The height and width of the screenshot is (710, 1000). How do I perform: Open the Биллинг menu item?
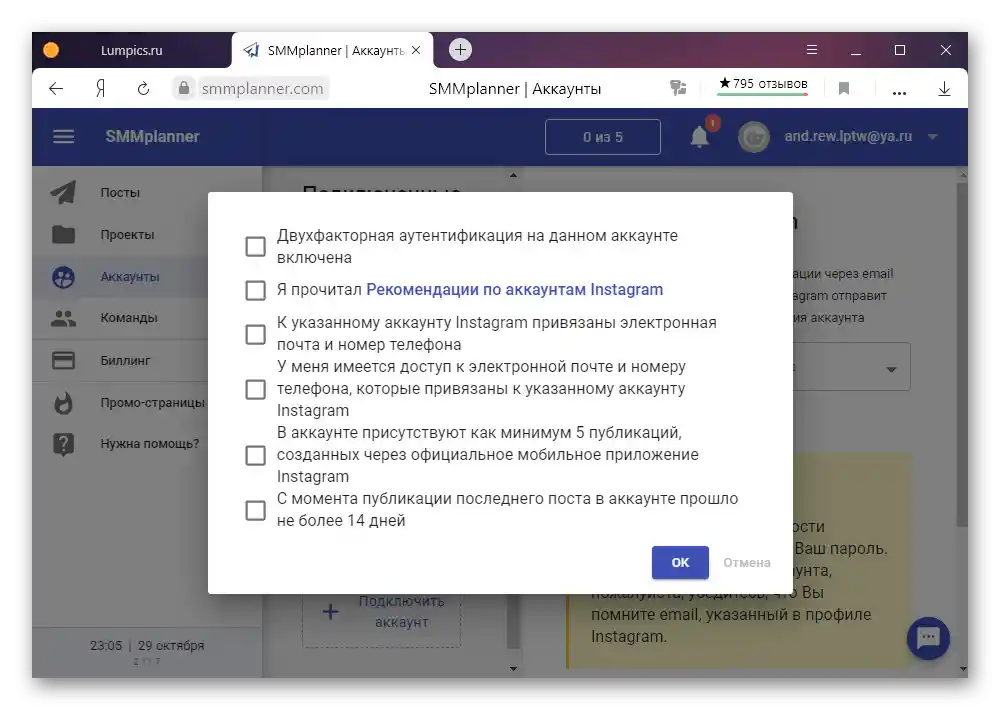125,360
